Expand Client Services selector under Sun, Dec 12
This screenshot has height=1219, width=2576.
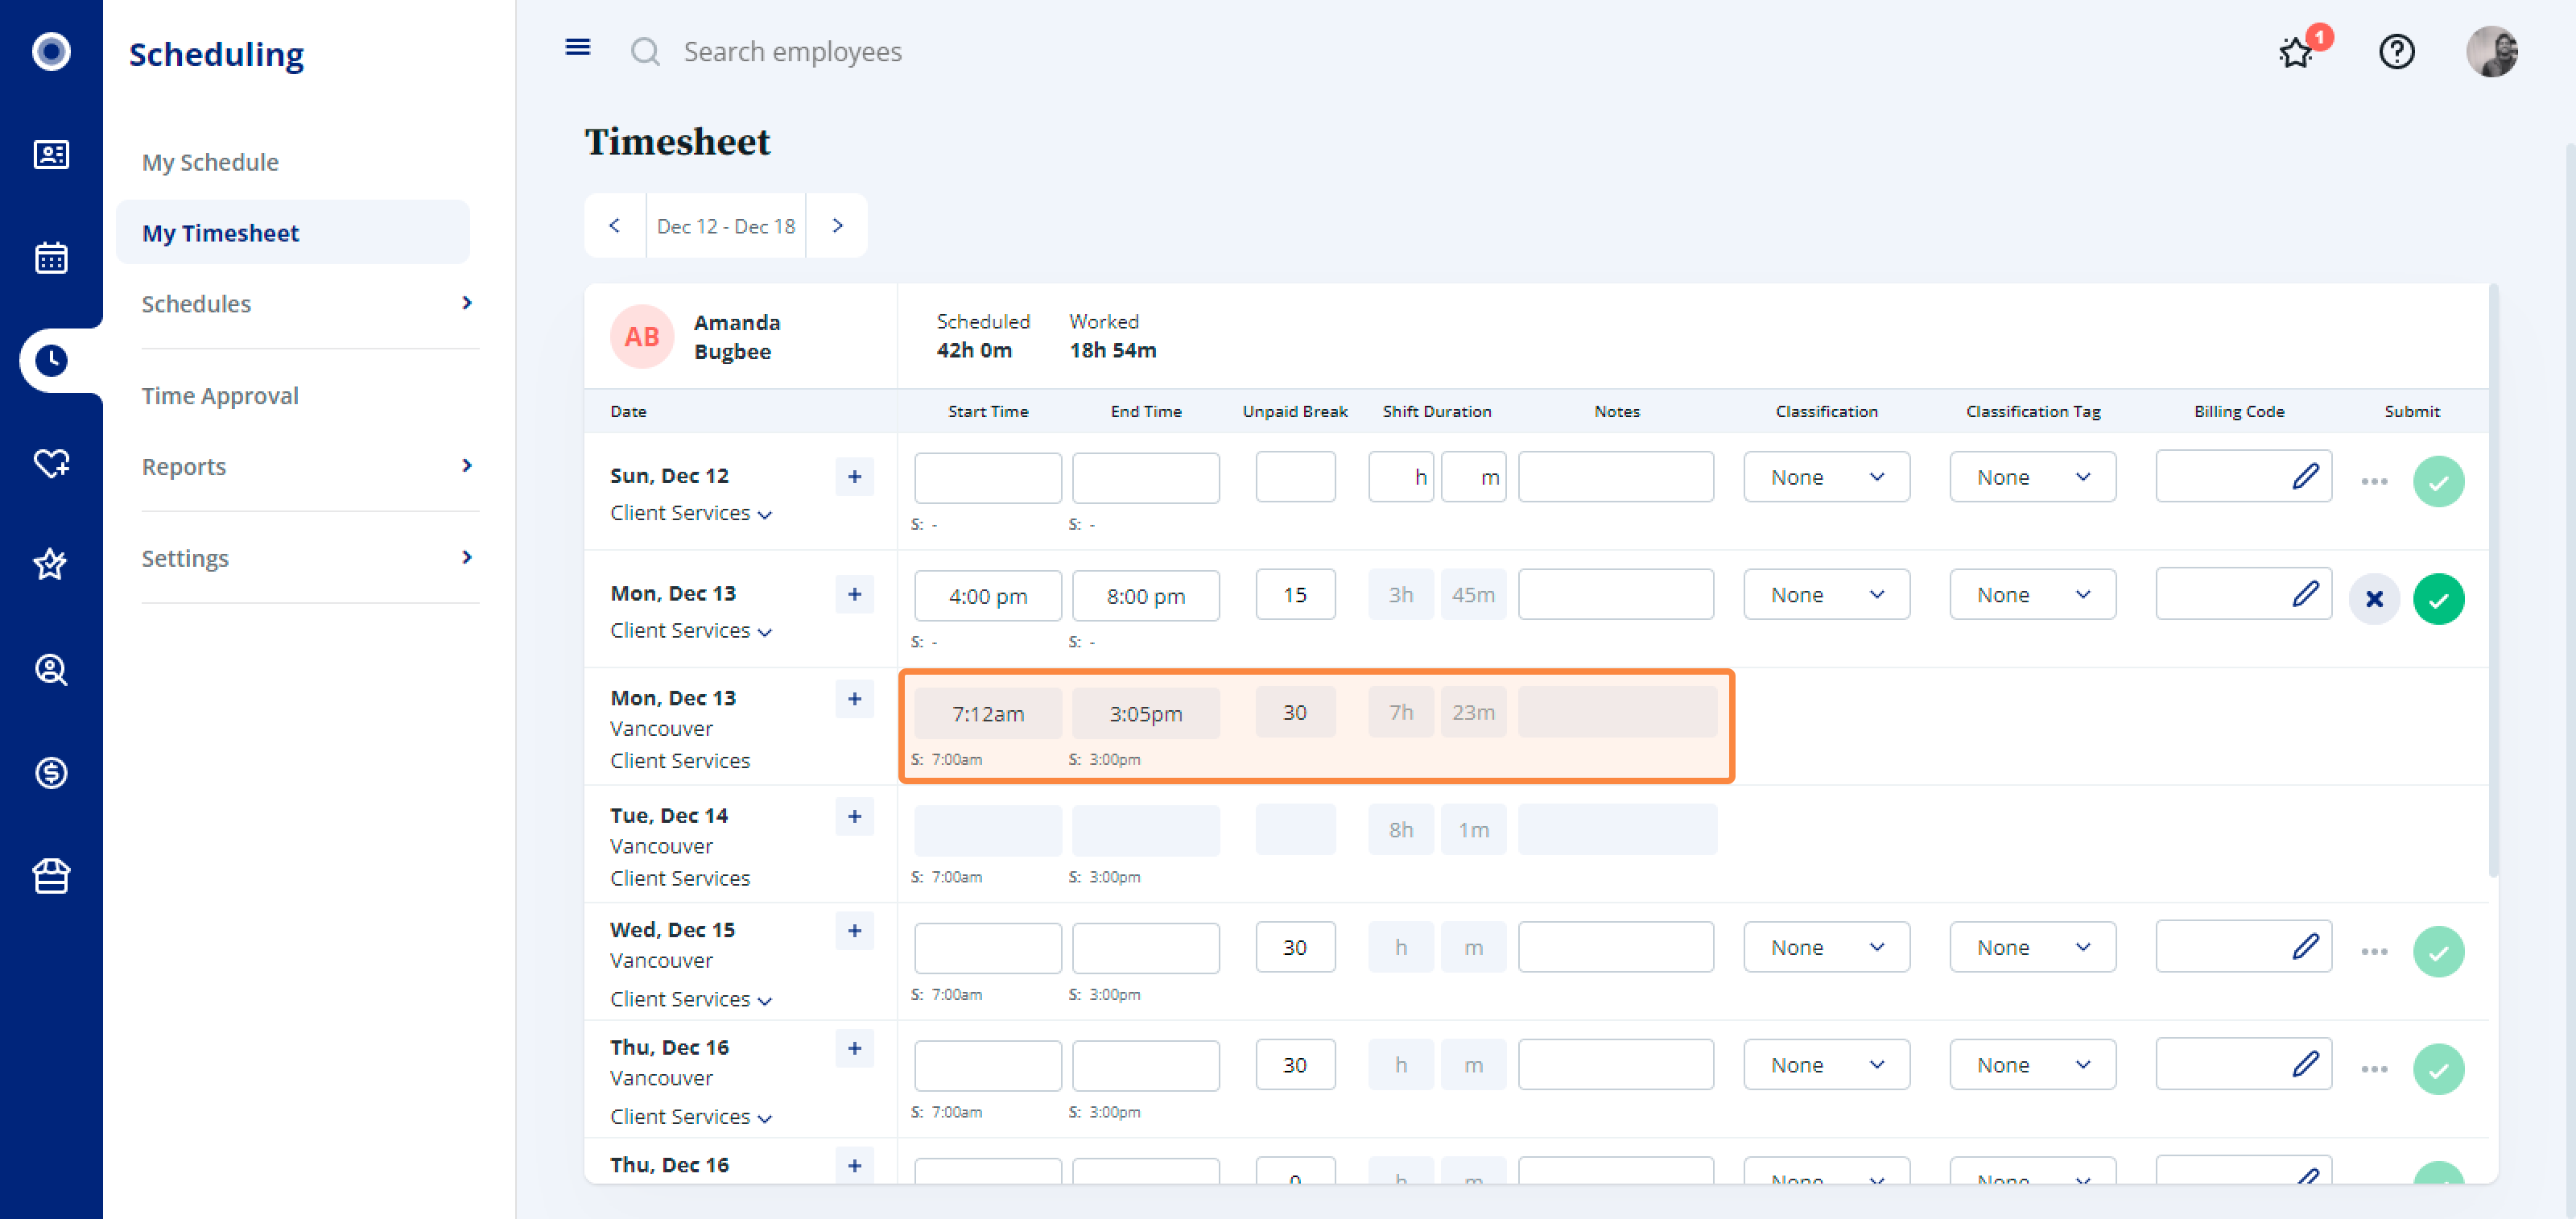[691, 513]
